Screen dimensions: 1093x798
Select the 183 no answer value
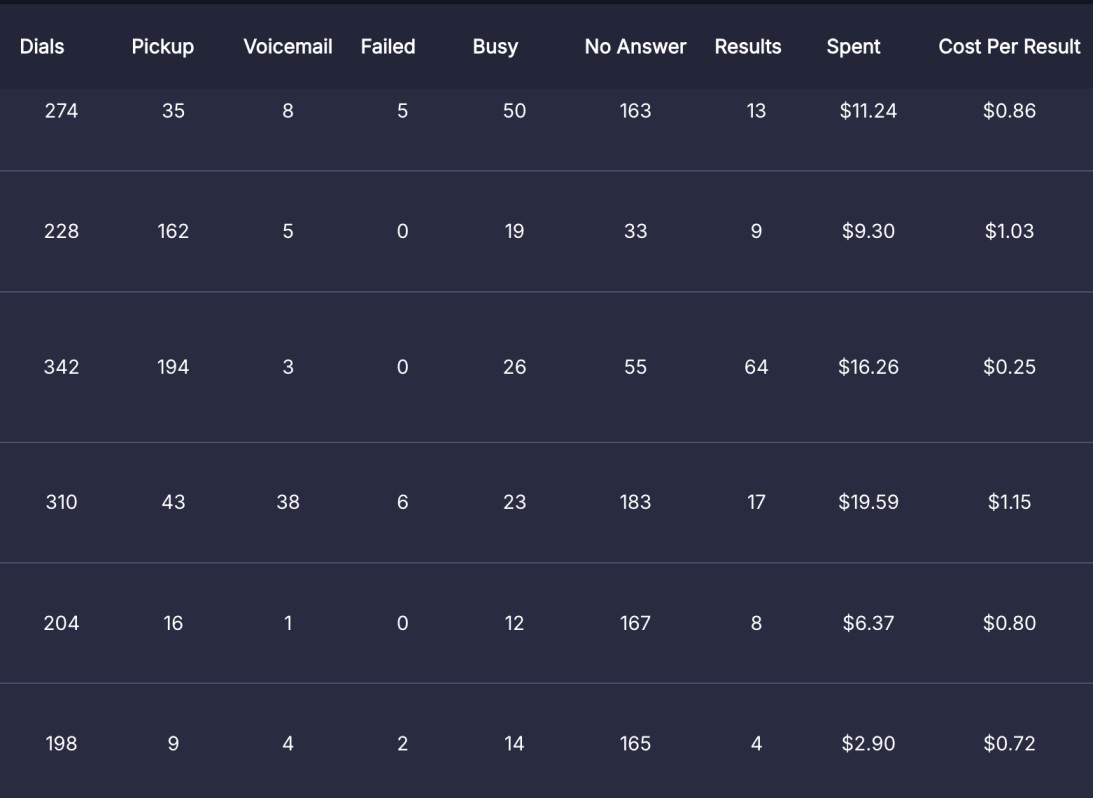tap(635, 502)
